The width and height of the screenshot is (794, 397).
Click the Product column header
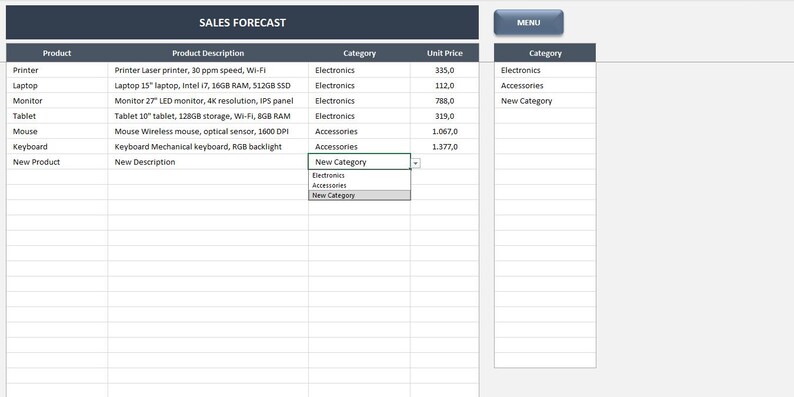coord(57,53)
